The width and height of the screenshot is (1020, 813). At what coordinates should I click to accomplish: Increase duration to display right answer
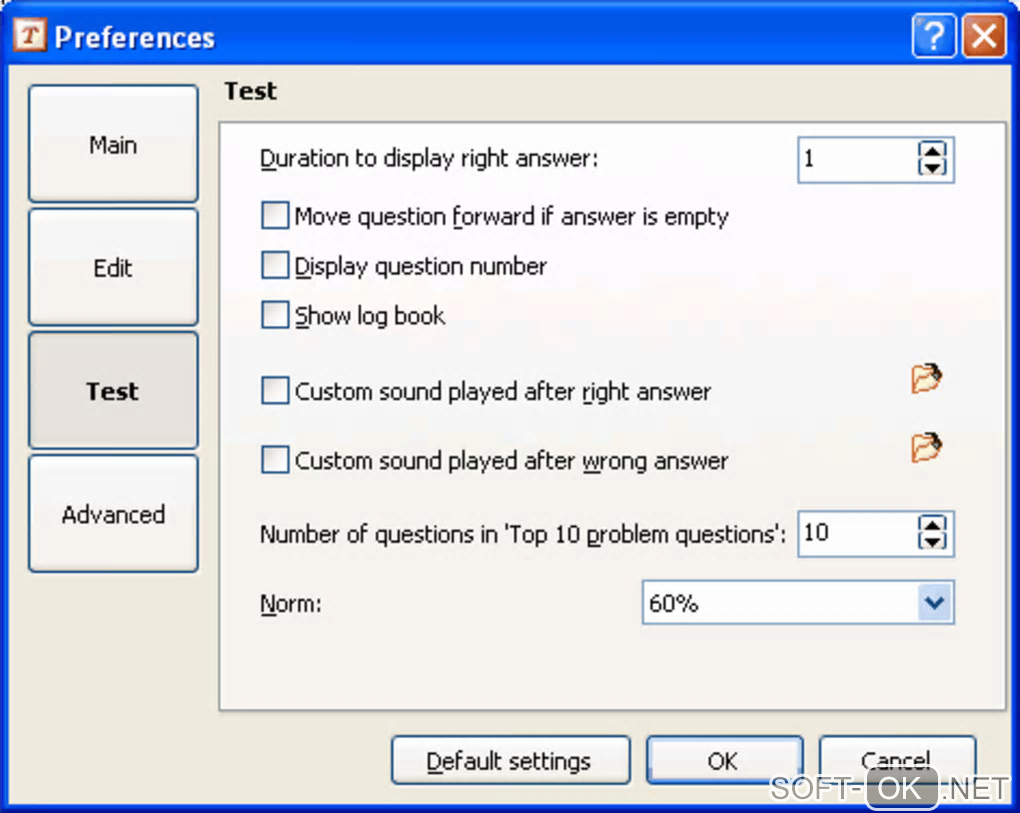pyautogui.click(x=932, y=151)
